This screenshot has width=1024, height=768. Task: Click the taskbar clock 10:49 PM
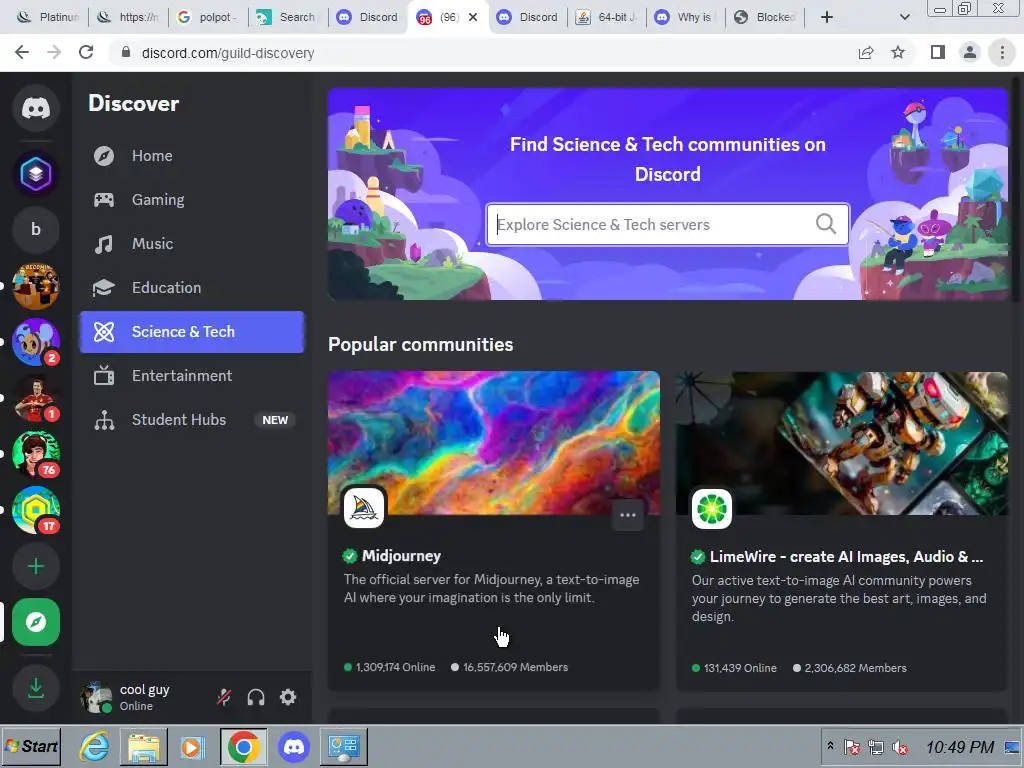click(959, 747)
